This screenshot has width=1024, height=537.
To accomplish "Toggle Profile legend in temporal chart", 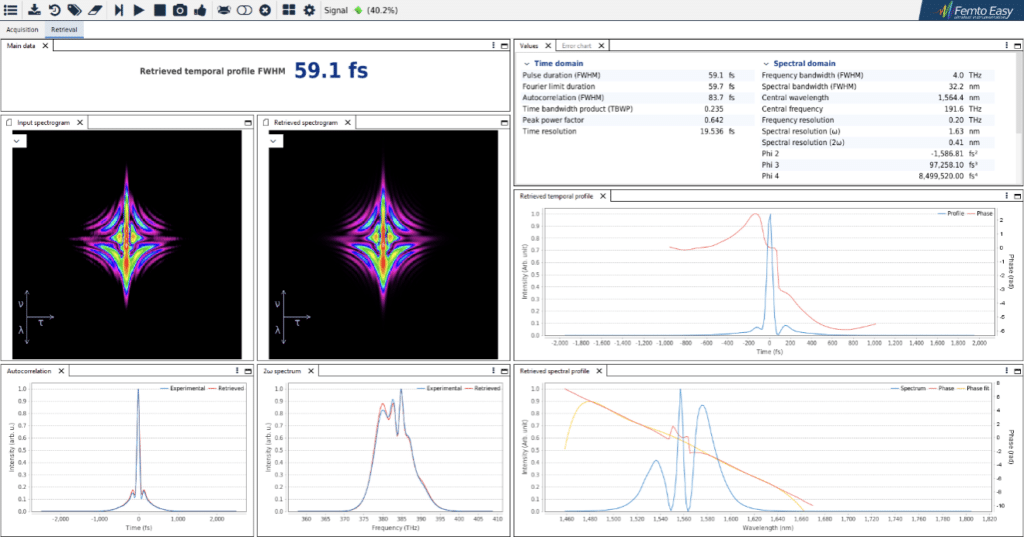I will [x=951, y=214].
